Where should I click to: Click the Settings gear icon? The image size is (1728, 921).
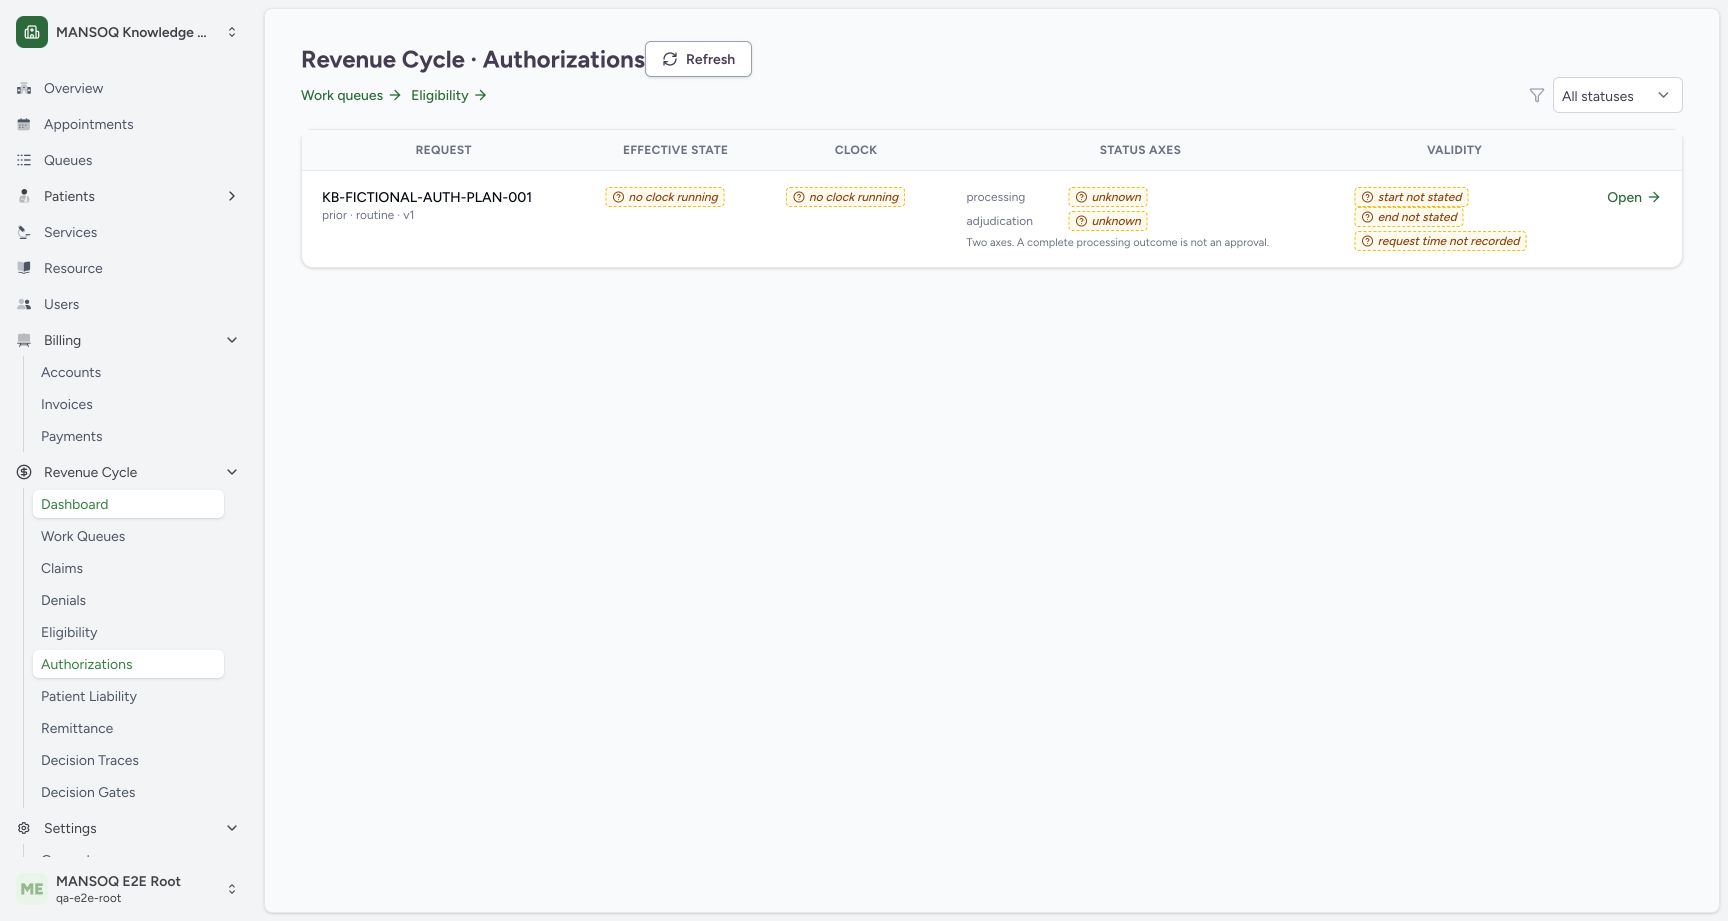(24, 828)
